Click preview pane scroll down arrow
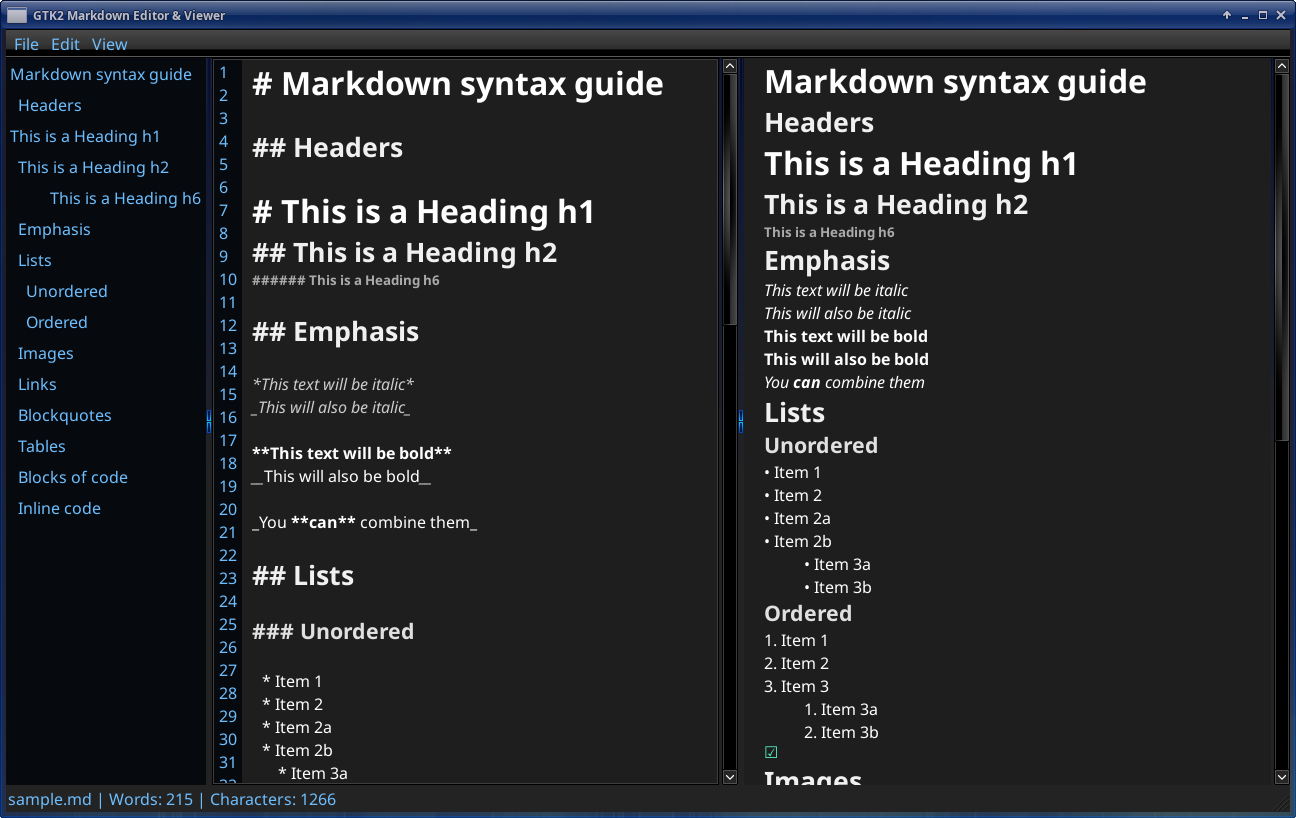Screen dimensions: 1296x818 pos(1282,776)
